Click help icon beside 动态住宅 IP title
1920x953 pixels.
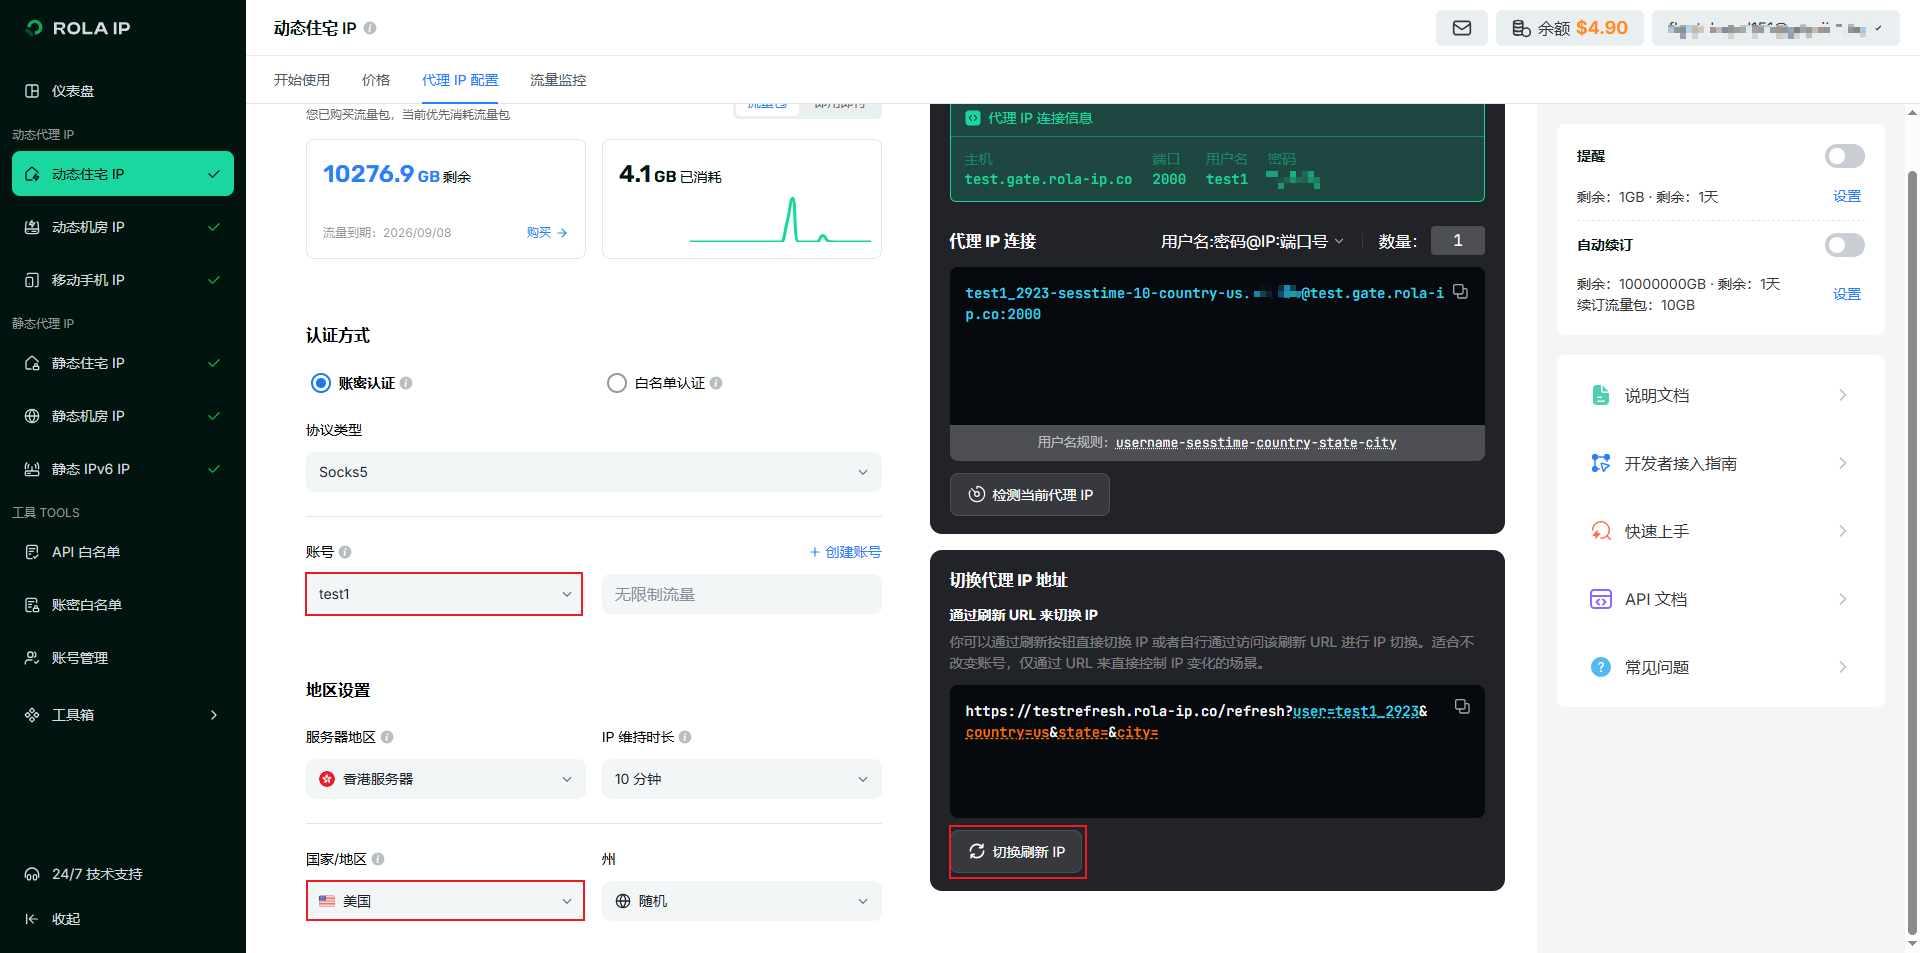coord(370,28)
